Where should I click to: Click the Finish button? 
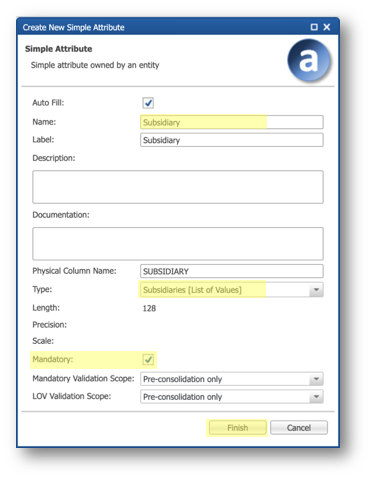click(x=237, y=428)
